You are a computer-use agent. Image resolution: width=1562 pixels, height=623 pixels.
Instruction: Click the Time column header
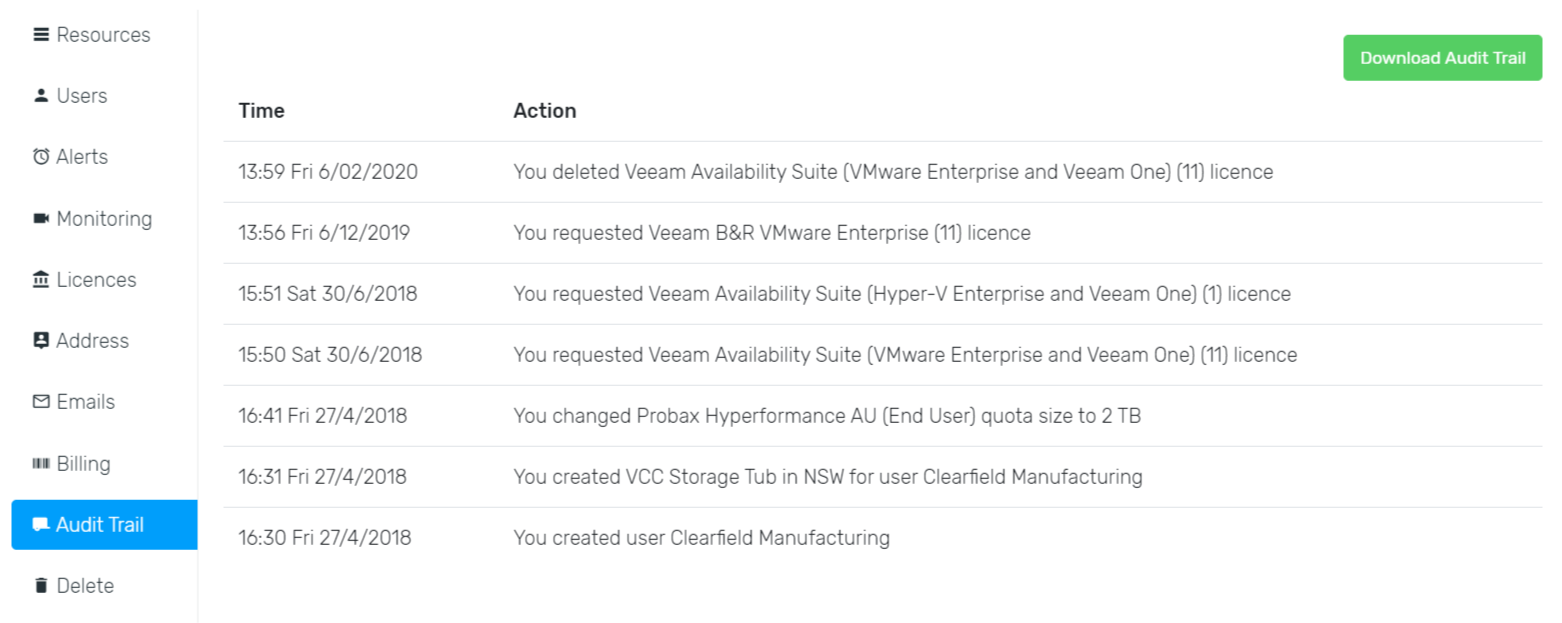[x=261, y=111]
